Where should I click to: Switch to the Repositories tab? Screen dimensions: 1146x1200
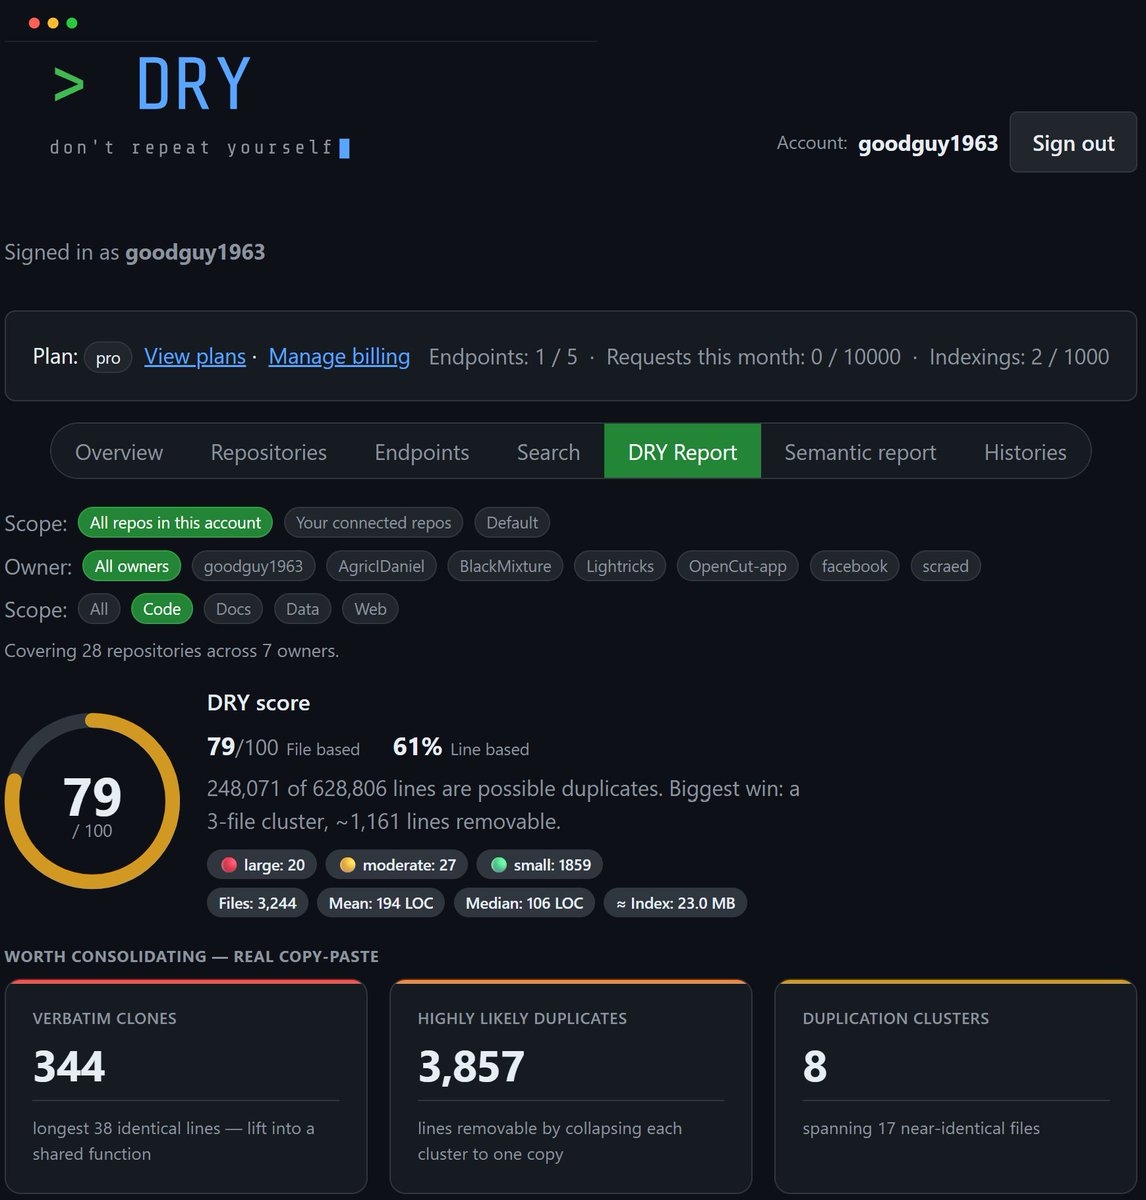click(269, 452)
